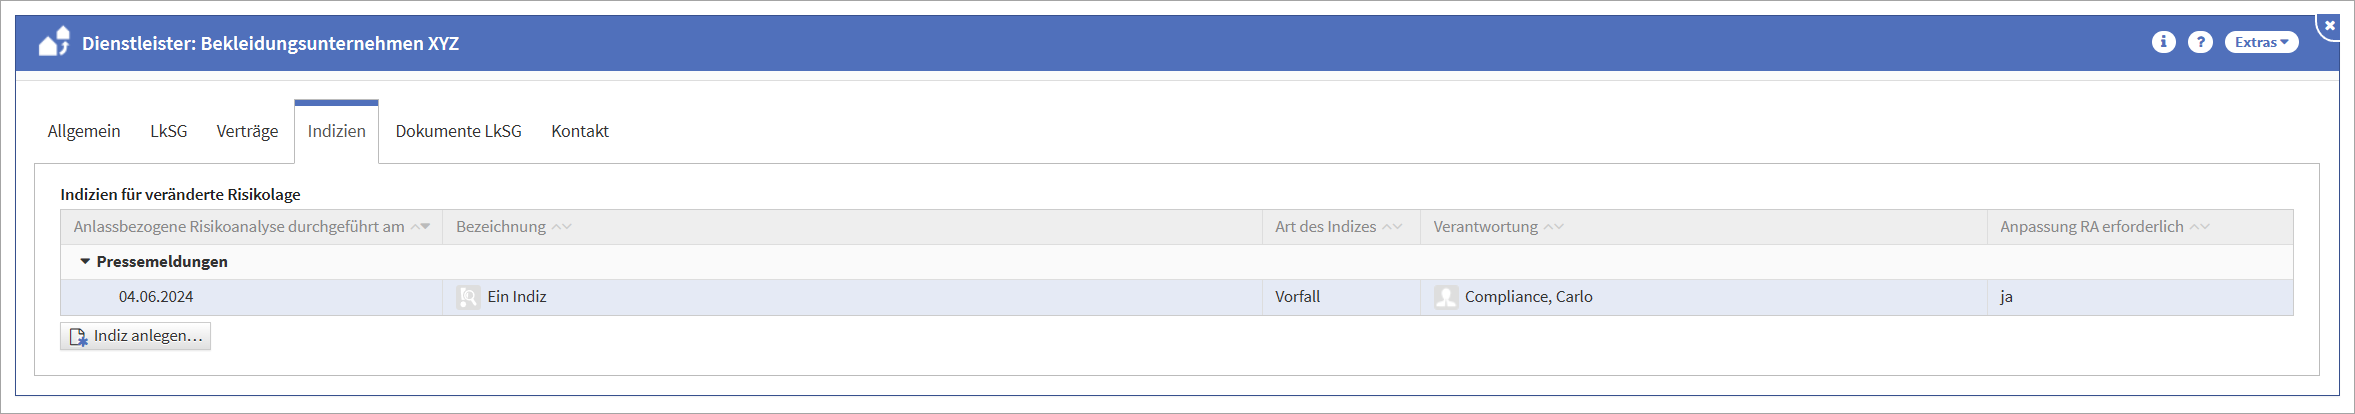The width and height of the screenshot is (2355, 414).
Task: Sort by Bezeichnung column header
Action: tap(501, 227)
